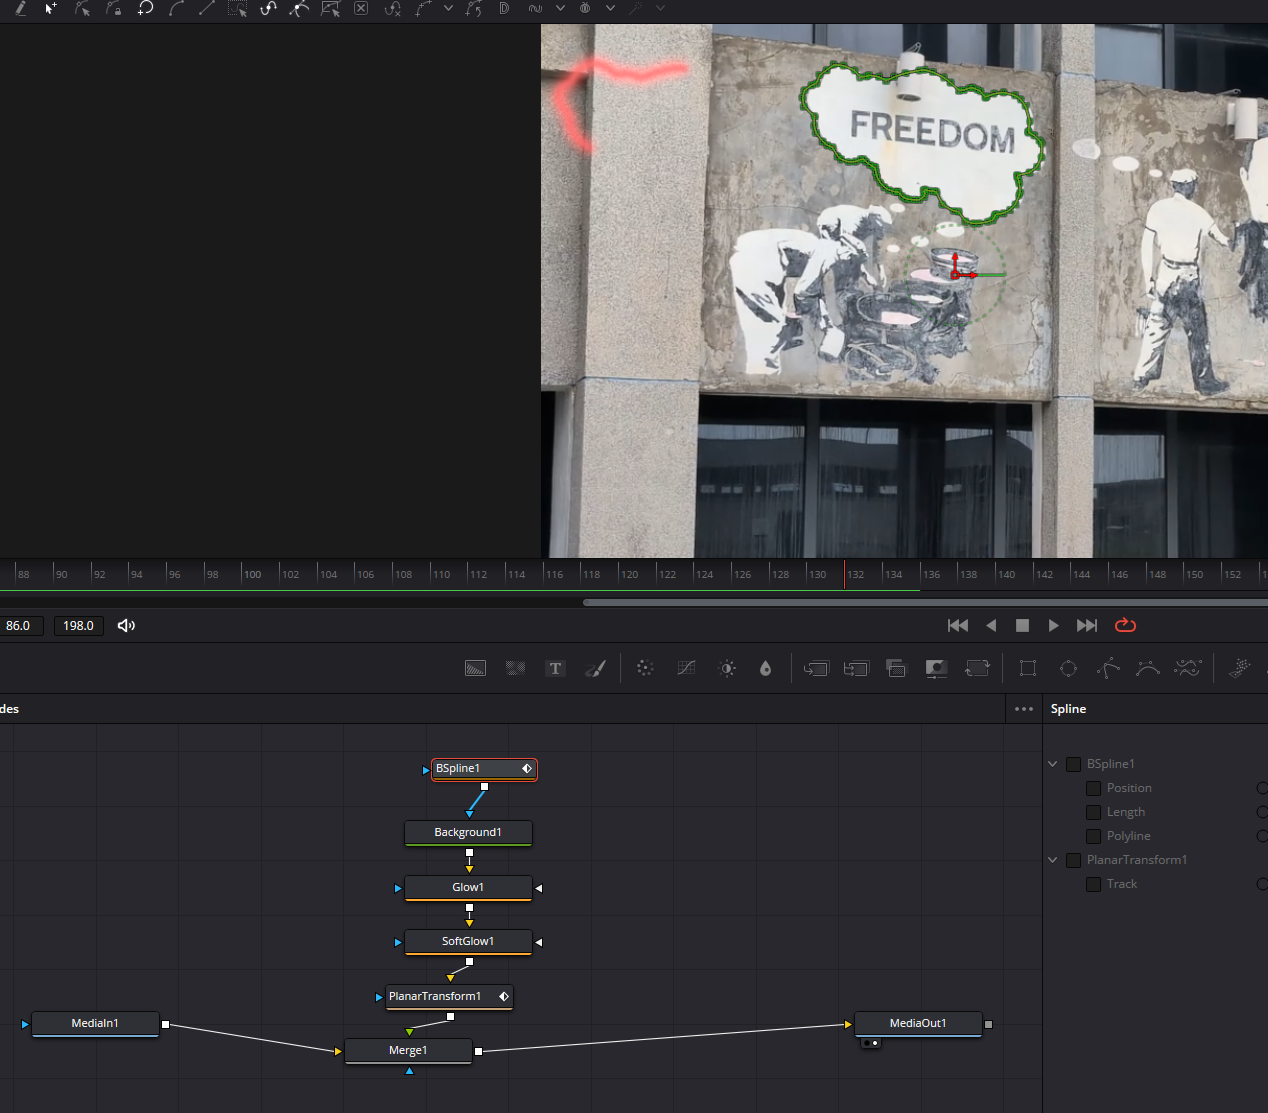1268x1113 pixels.
Task: Select the MediaIn1 node
Action: [x=95, y=1024]
